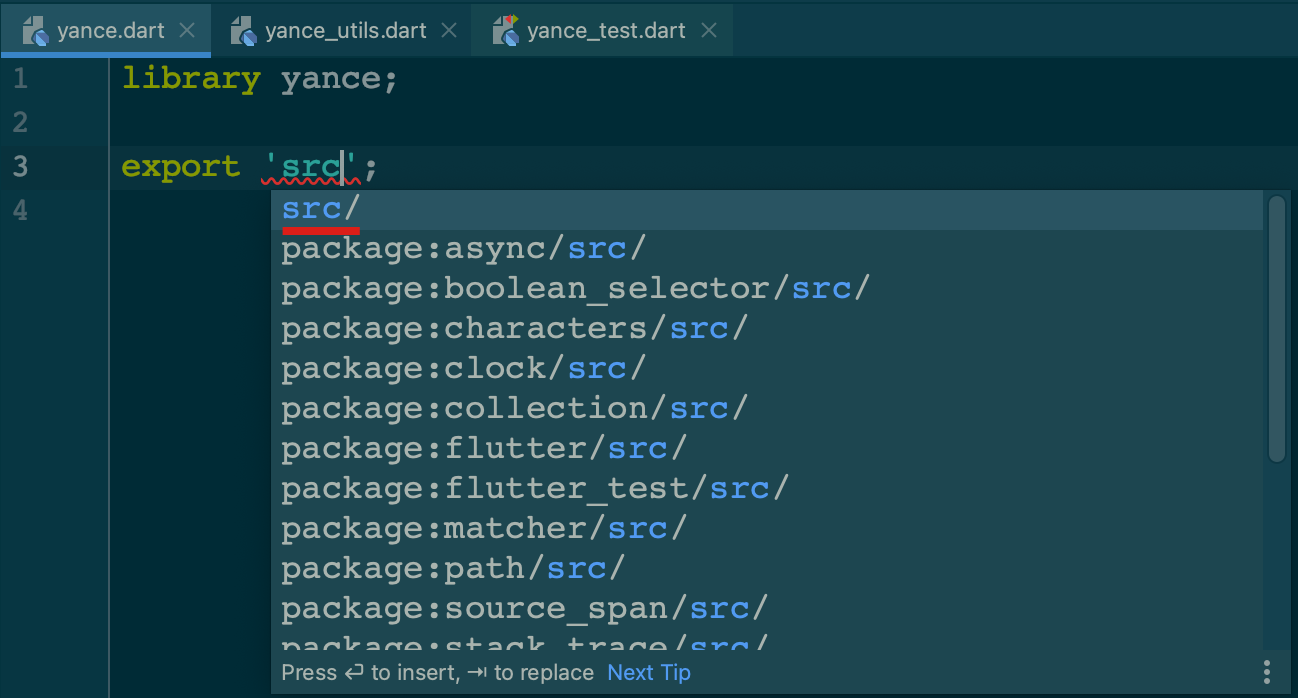The image size is (1298, 698).
Task: Select the package:flutter/src/ completion
Action: (767, 449)
